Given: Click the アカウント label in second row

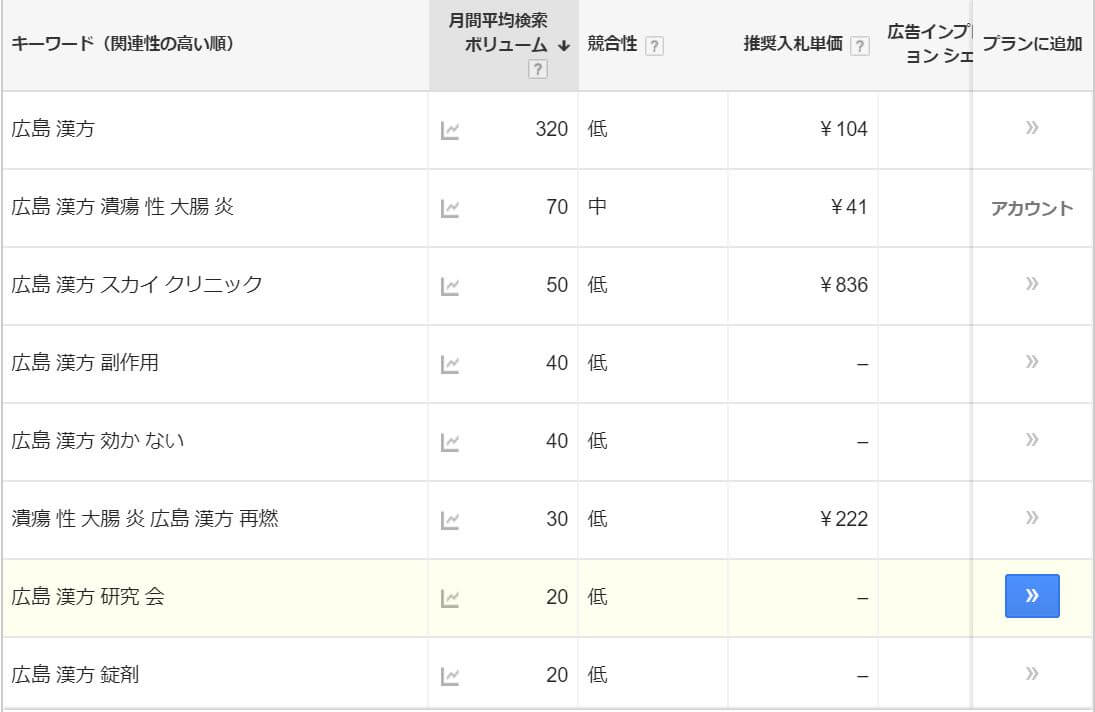Looking at the screenshot, I should 1031,208.
